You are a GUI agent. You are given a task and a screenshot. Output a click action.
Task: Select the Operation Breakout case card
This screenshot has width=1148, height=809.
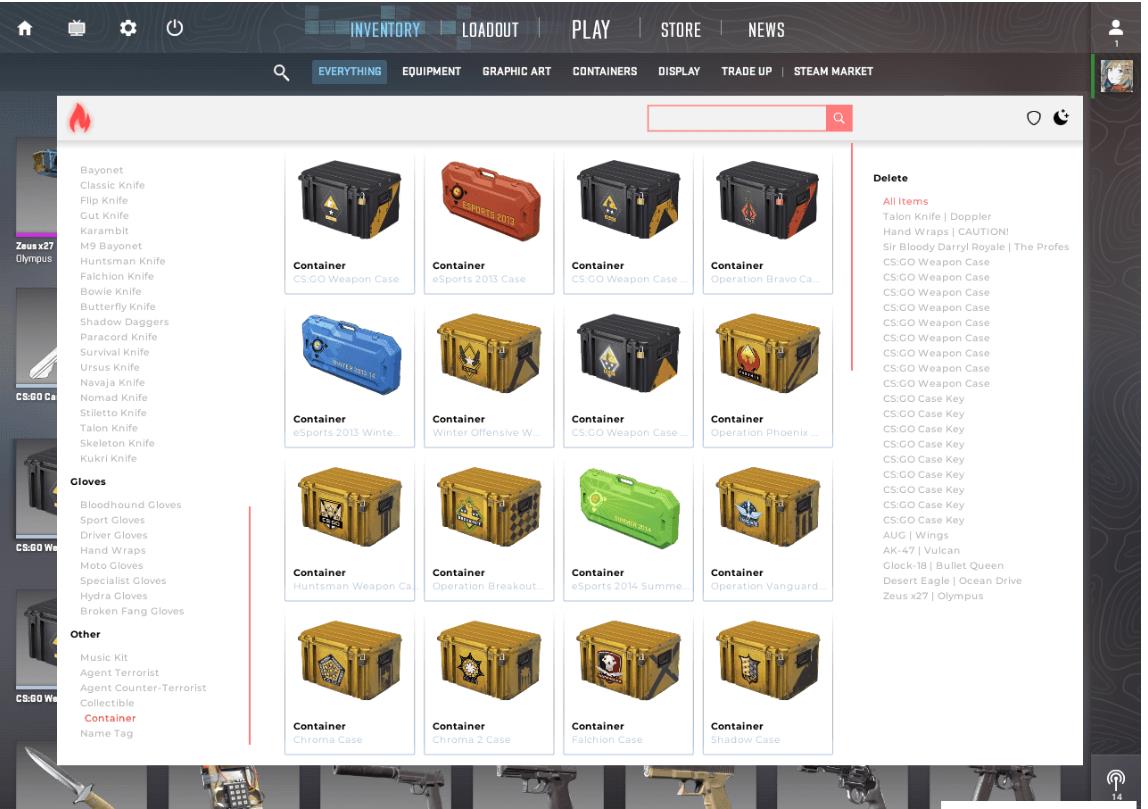[488, 530]
